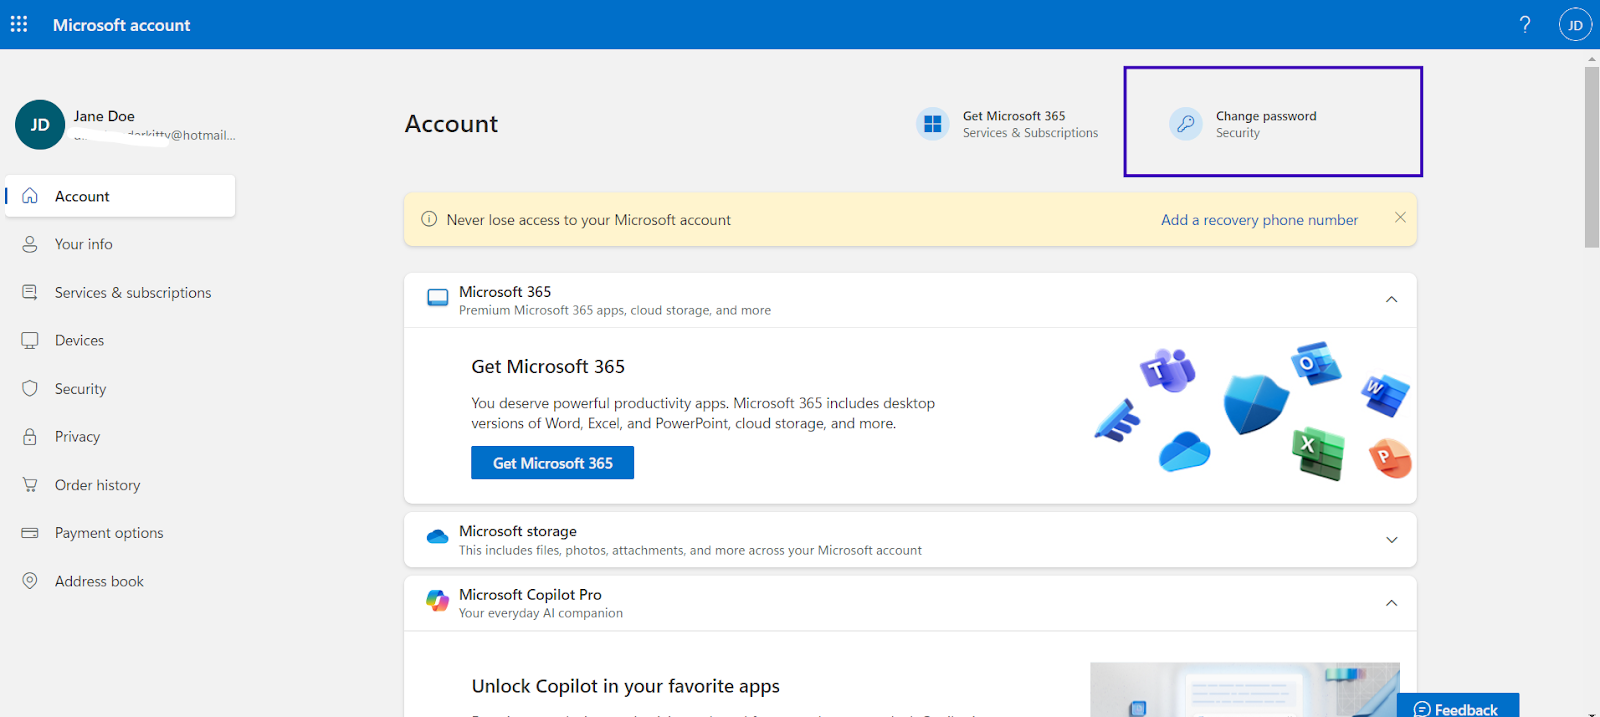
Task: Select the person icon beside Your info
Action: 30,244
